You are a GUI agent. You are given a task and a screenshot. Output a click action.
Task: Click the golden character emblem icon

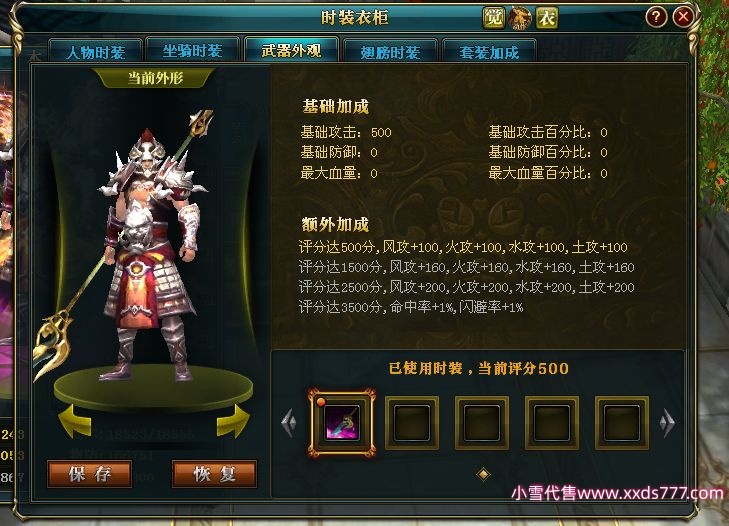coord(520,19)
